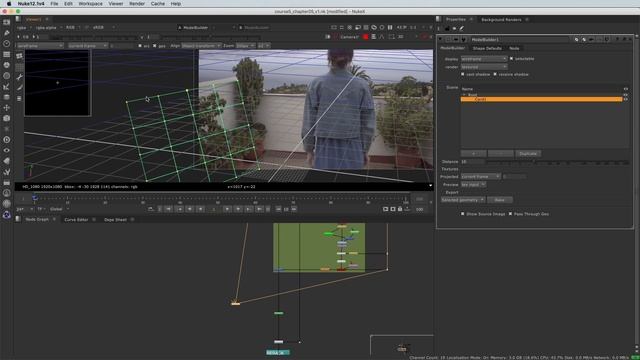The width and height of the screenshot is (640, 360).
Task: Open the Workspace menu
Action: click(x=91, y=4)
